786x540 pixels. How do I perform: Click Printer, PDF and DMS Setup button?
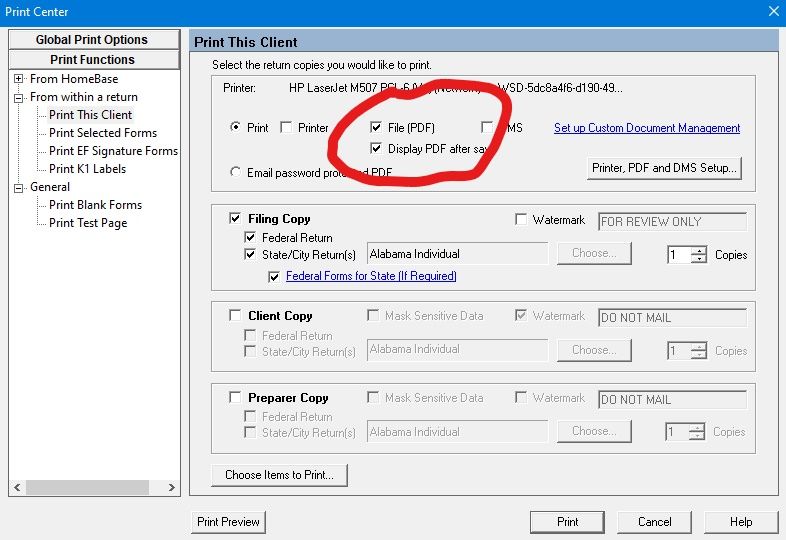point(665,168)
